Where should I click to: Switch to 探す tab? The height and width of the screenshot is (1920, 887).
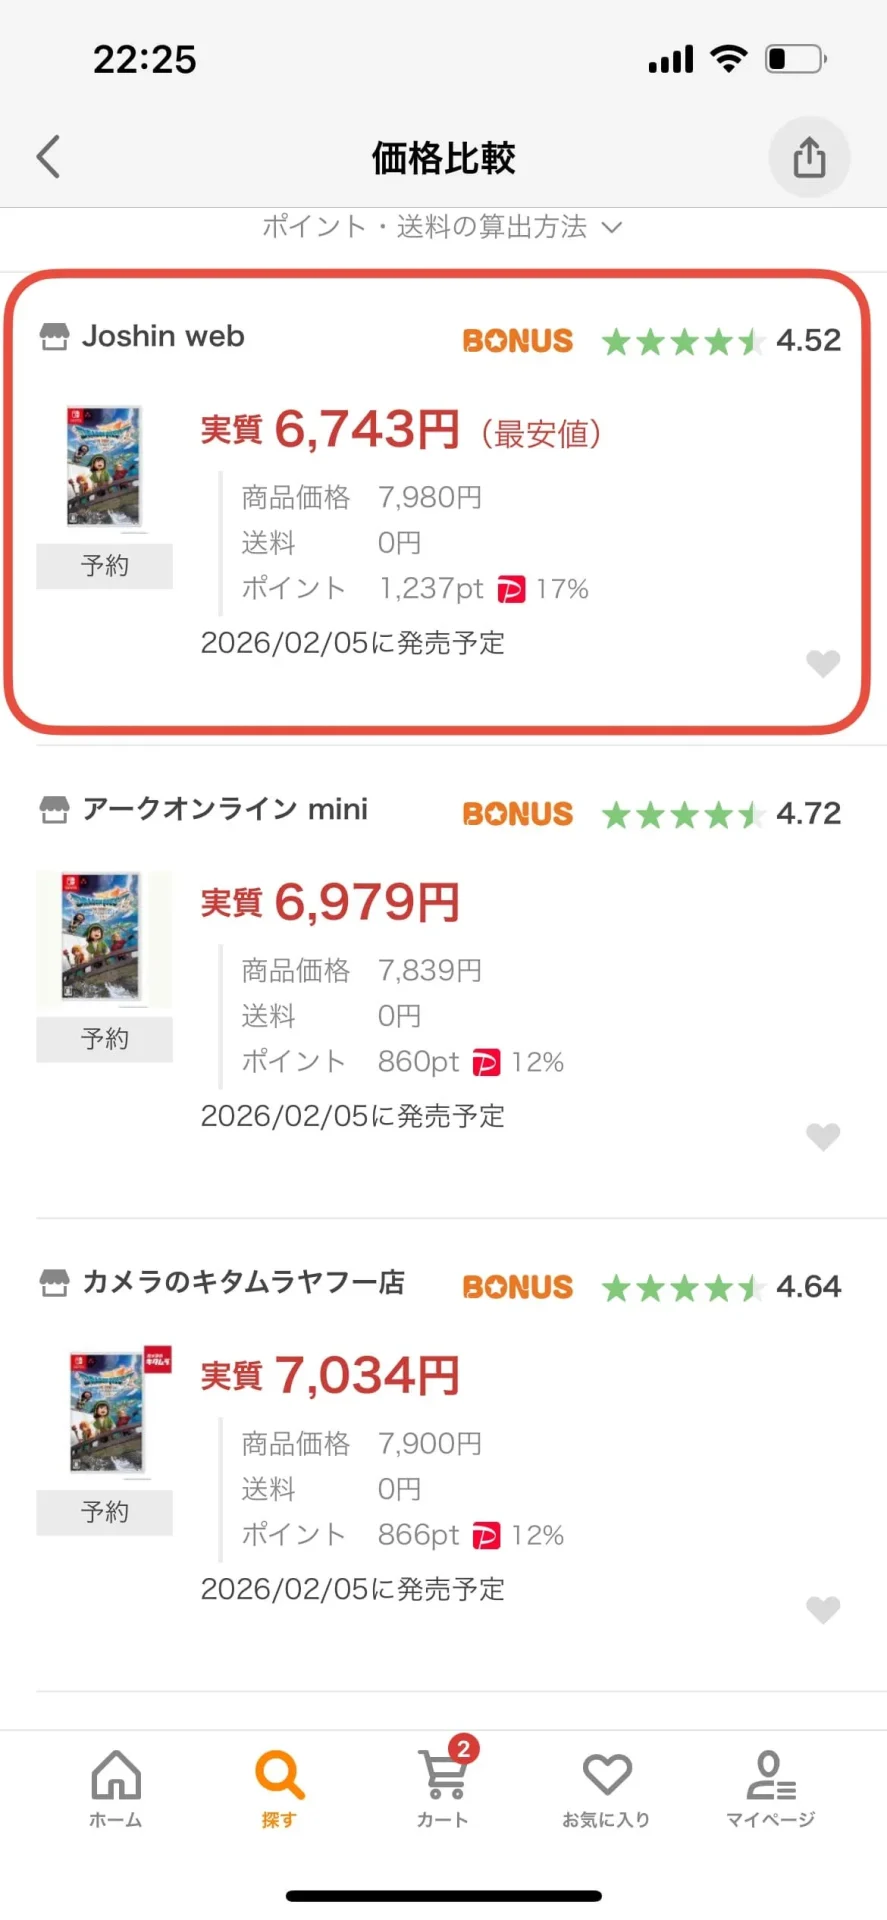click(279, 1788)
